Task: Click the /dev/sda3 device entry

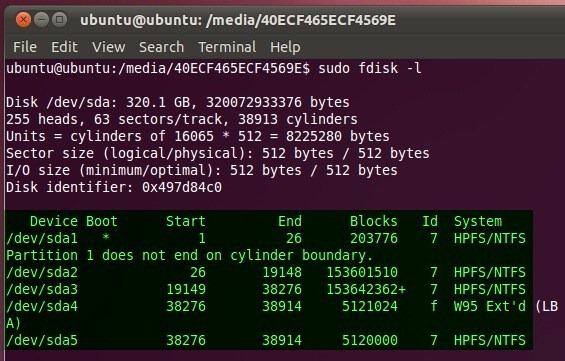Action: (x=42, y=289)
